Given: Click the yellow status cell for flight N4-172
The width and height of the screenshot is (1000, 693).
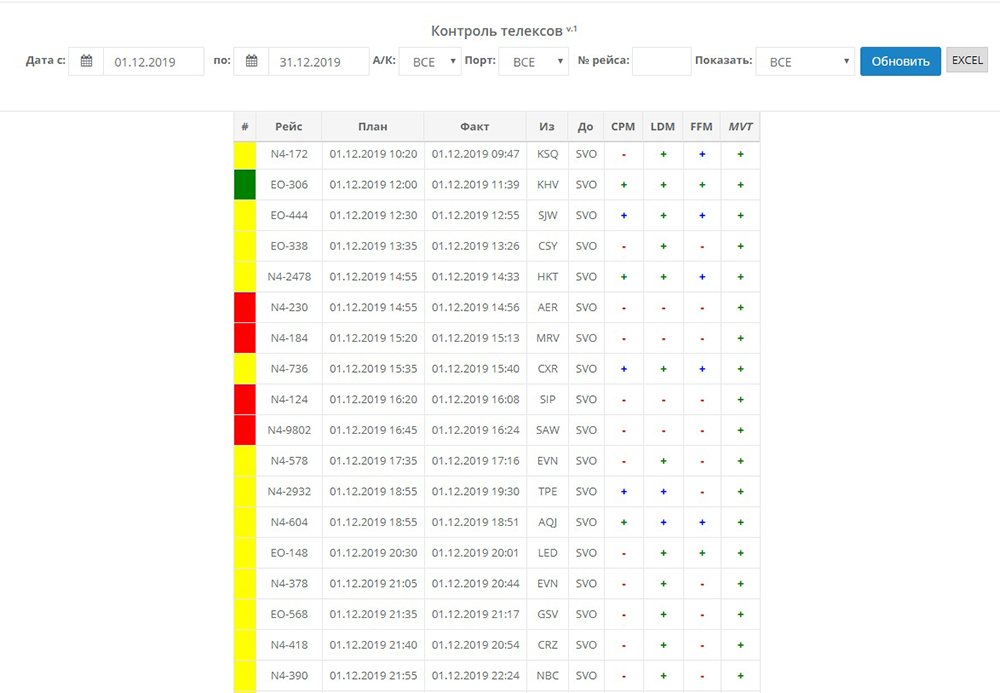Looking at the screenshot, I should click(x=245, y=155).
